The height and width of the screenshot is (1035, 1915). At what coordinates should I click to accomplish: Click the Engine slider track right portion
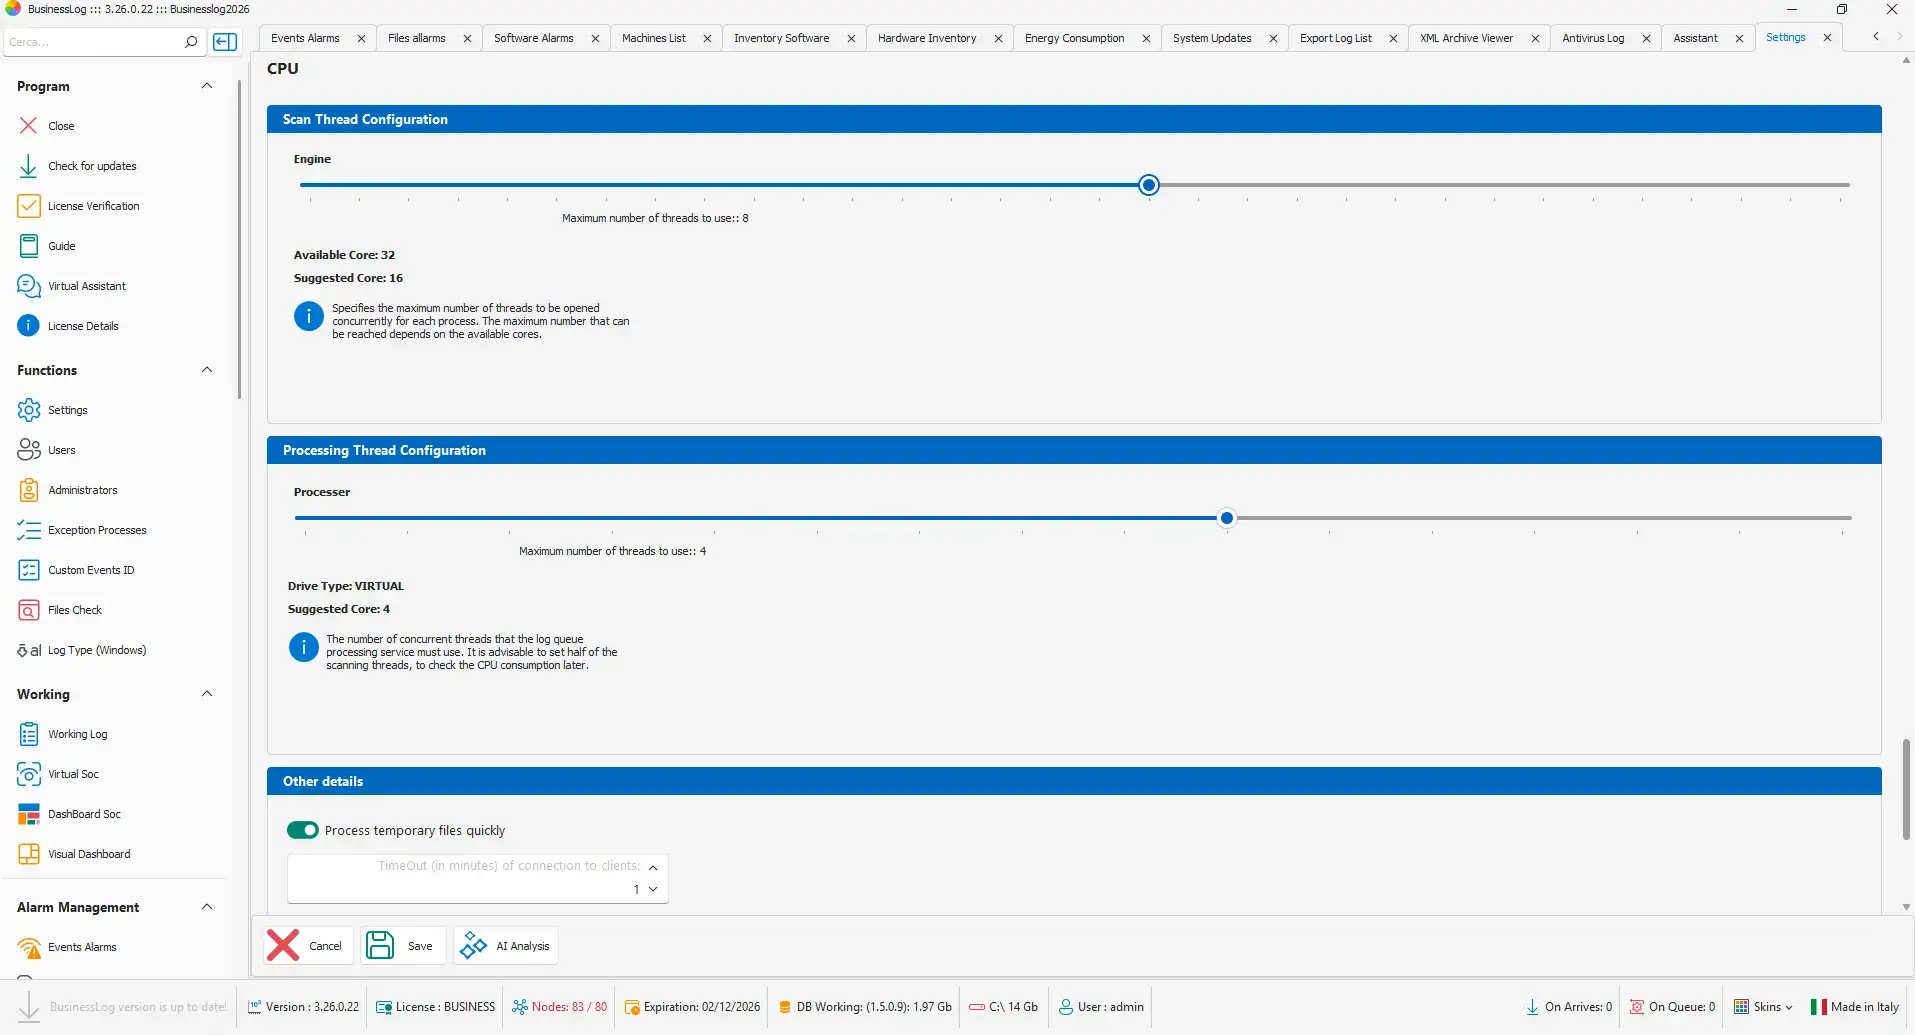[x=1504, y=185]
